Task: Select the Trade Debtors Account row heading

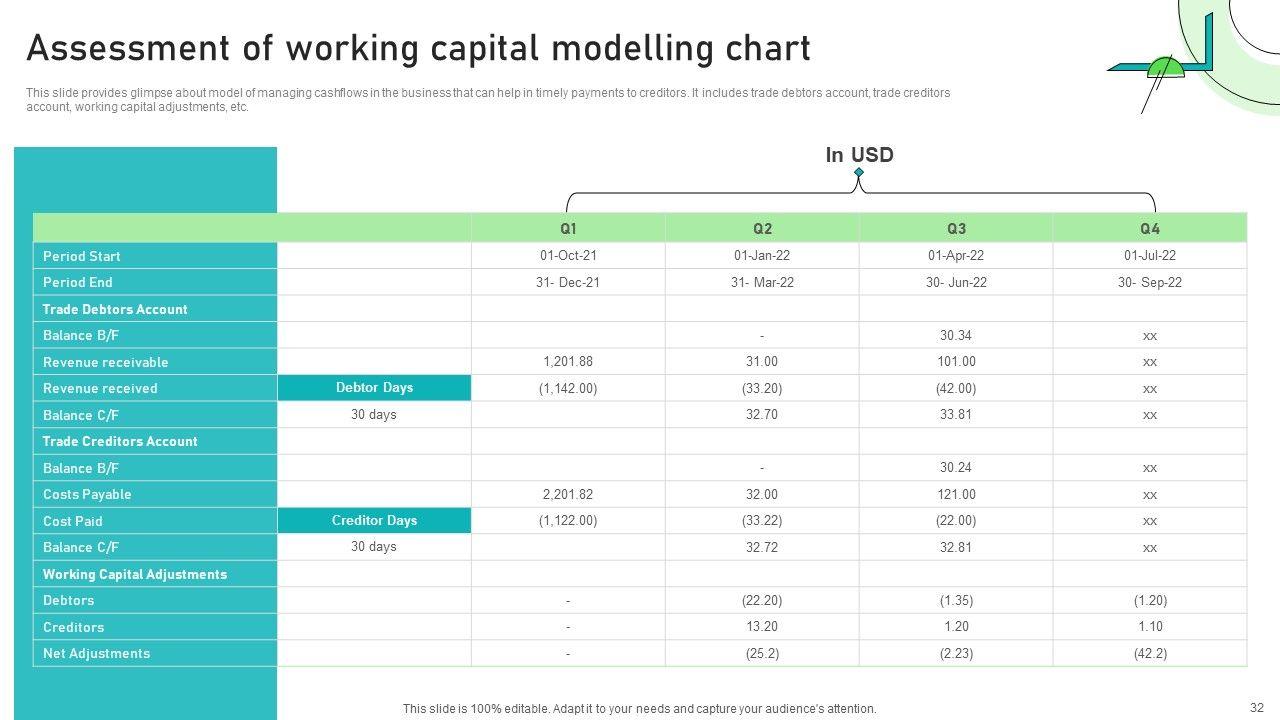Action: pyautogui.click(x=115, y=309)
